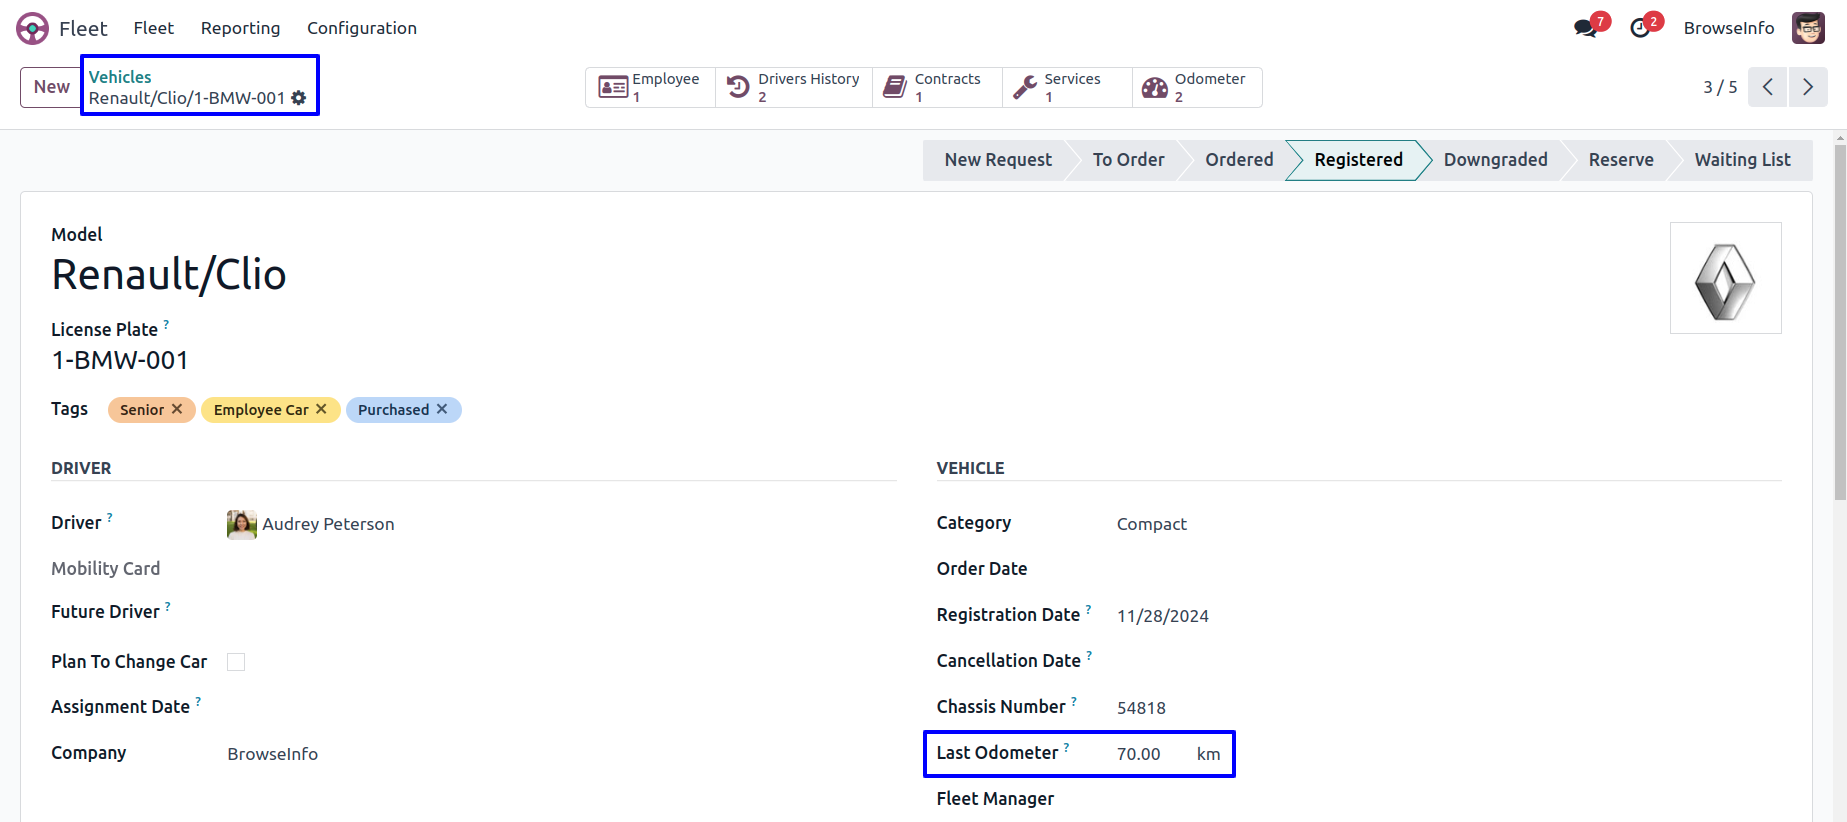Set status to Waiting List
This screenshot has width=1847, height=822.
tap(1742, 160)
